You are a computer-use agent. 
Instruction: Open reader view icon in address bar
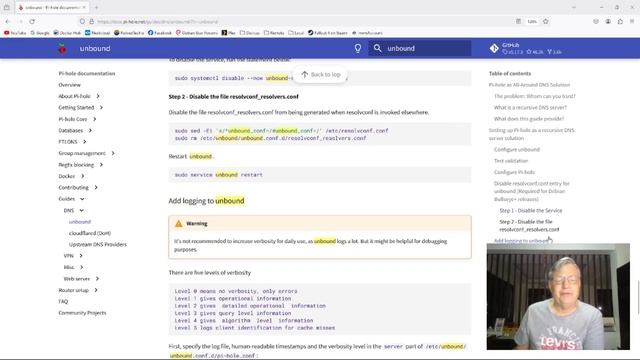point(518,21)
